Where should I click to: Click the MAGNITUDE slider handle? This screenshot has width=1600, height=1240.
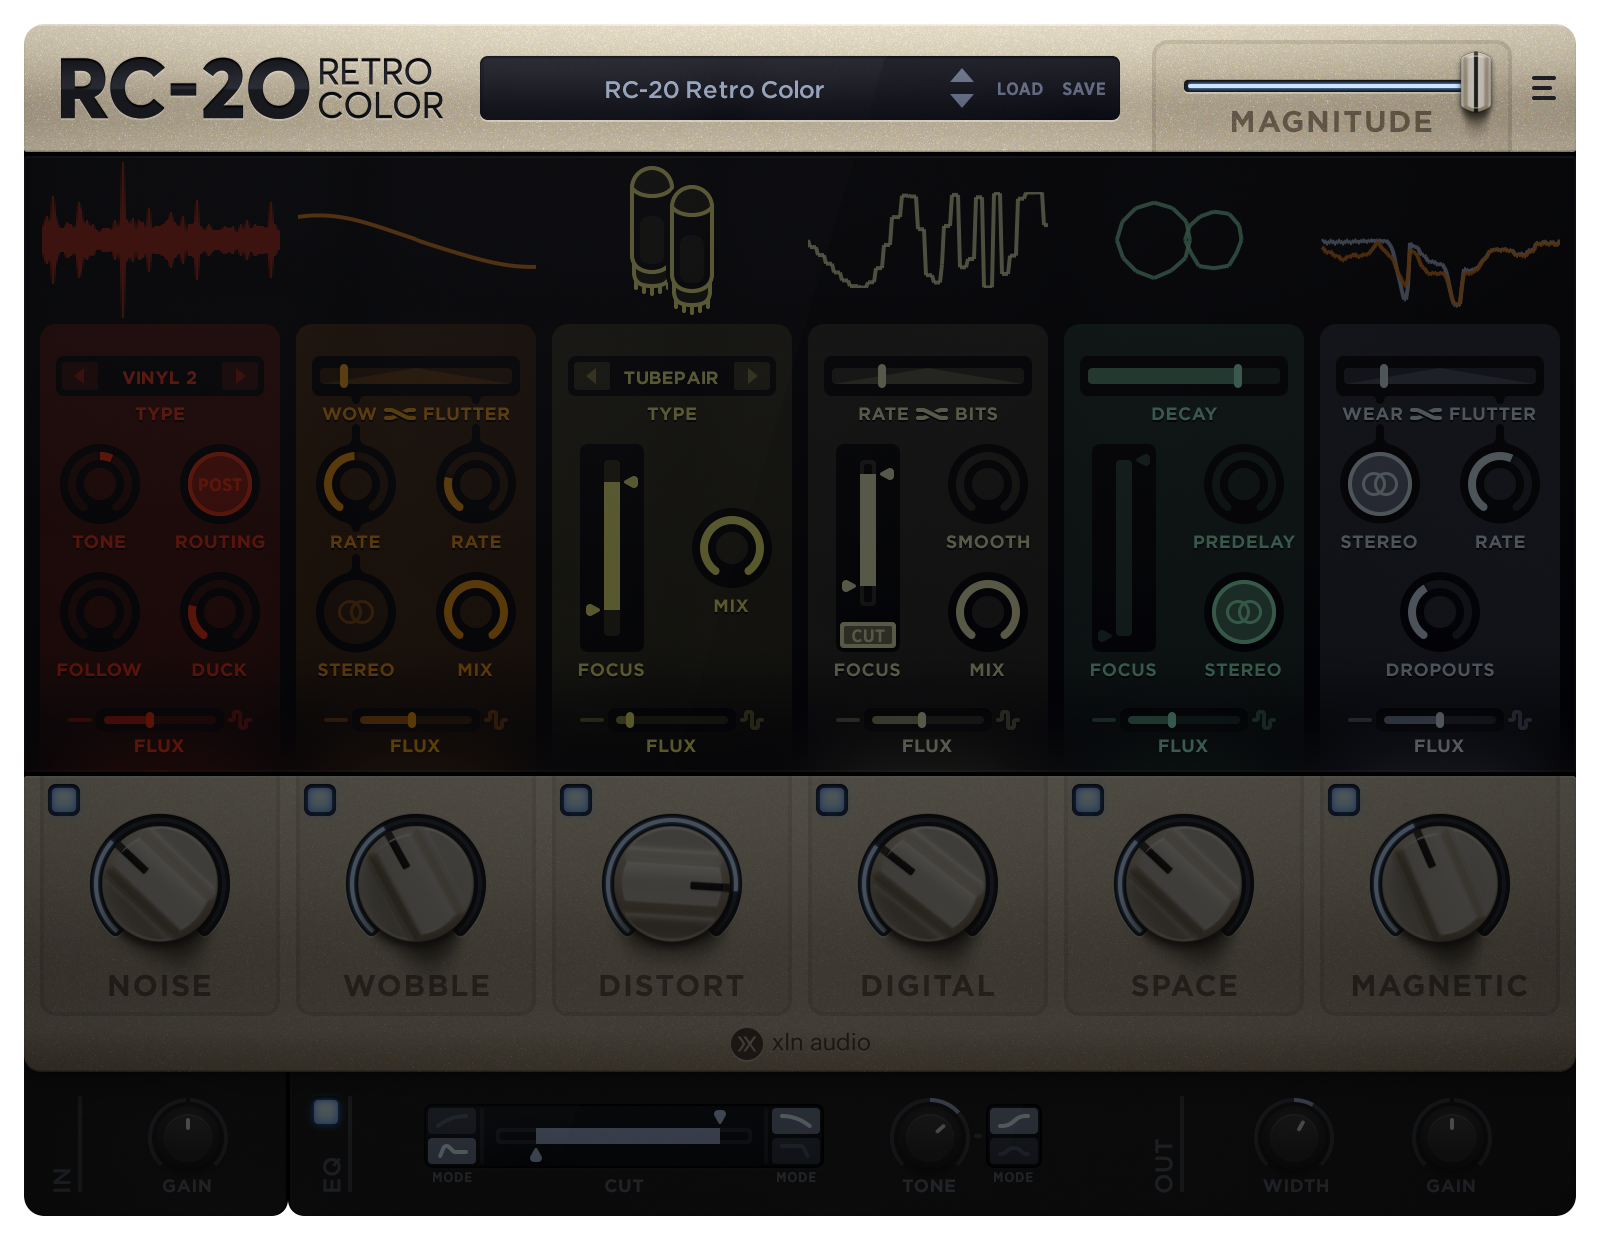coord(1476,84)
